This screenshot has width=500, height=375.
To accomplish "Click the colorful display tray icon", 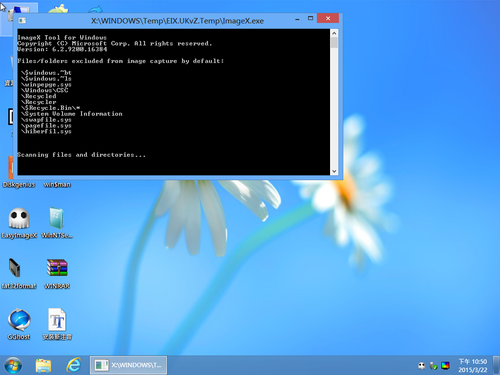I will click(445, 366).
